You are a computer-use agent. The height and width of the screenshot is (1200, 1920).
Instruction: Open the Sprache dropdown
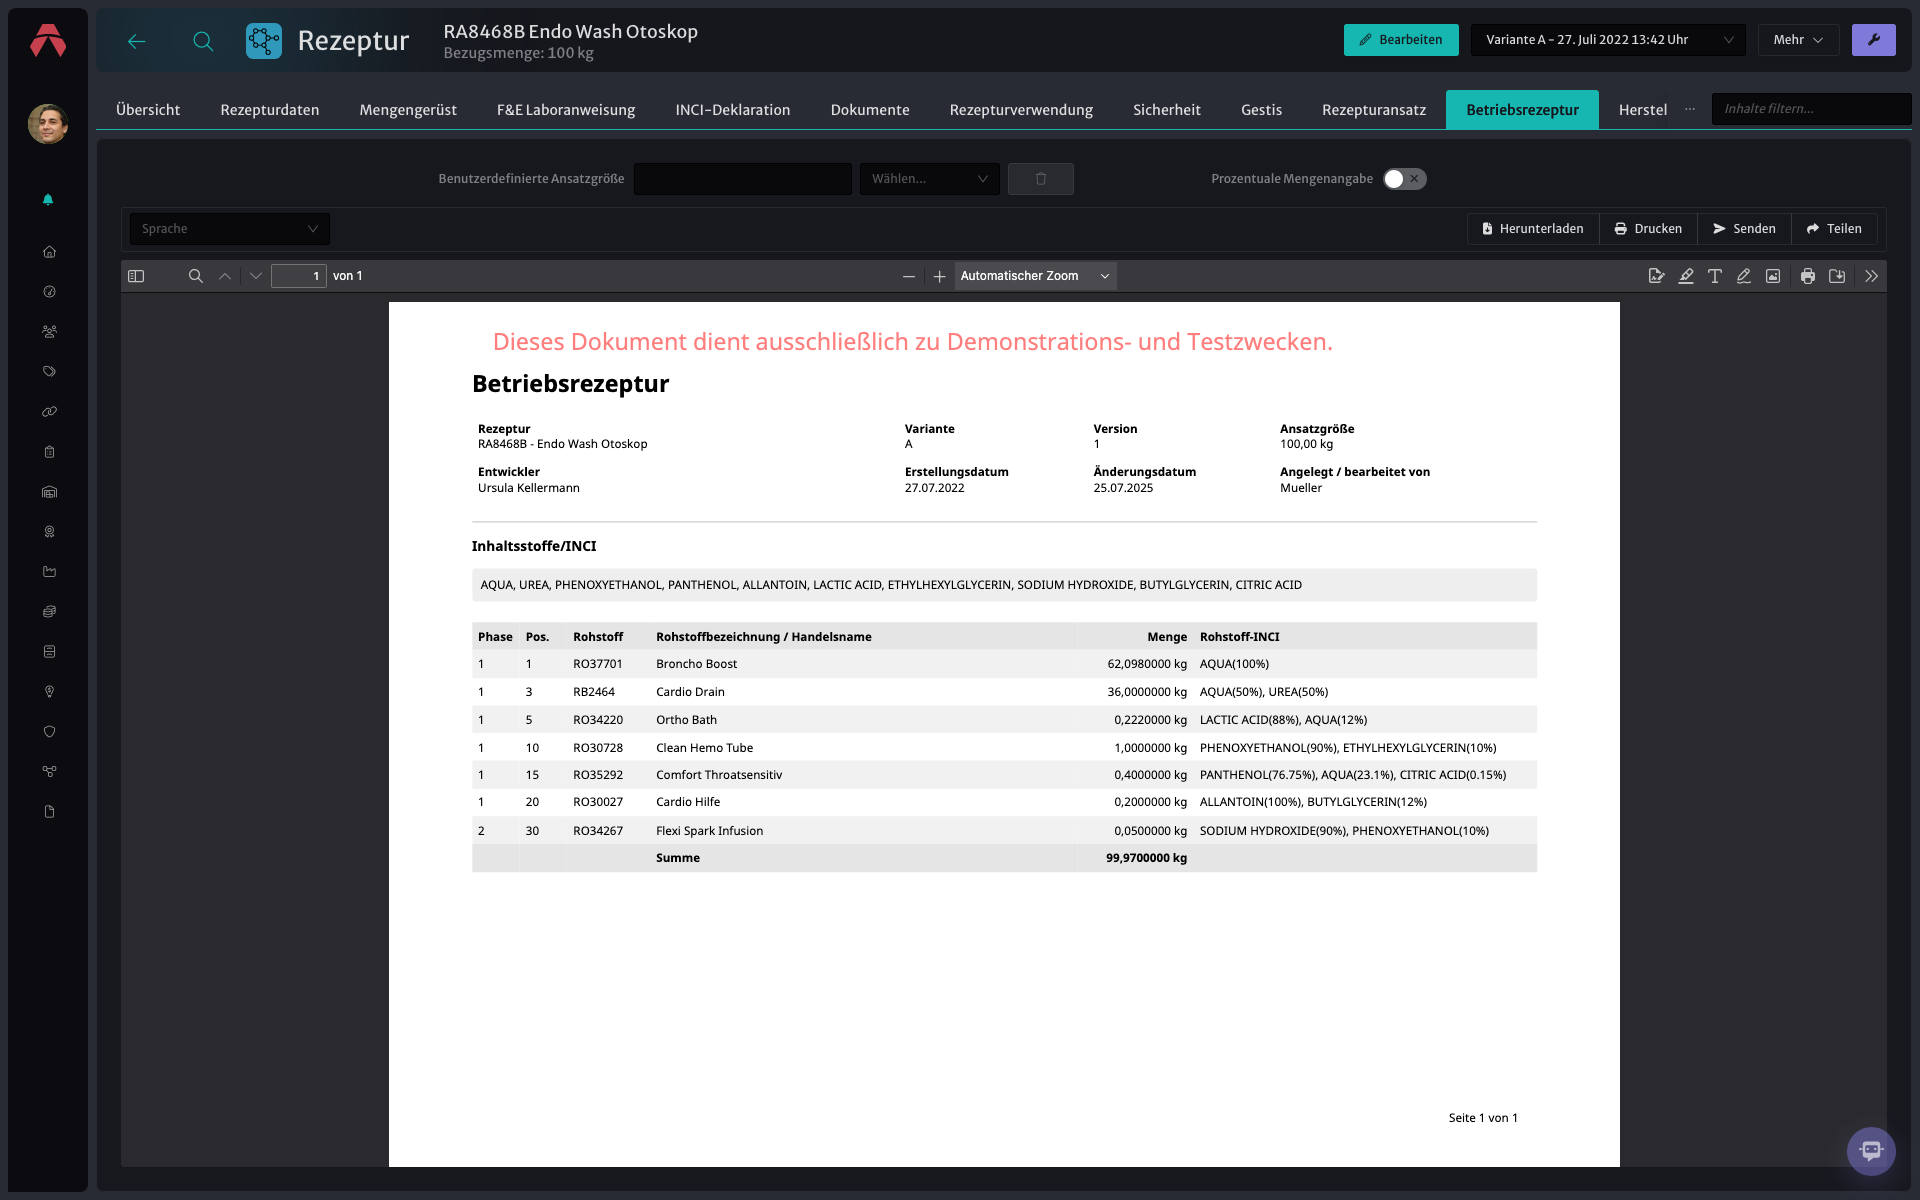click(230, 229)
